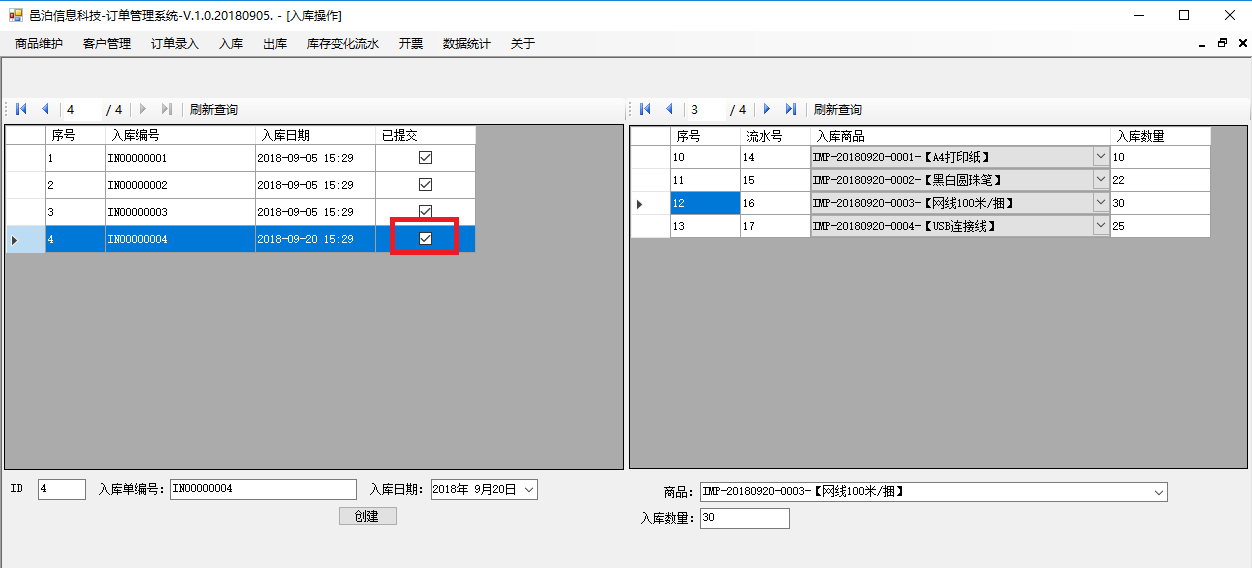This screenshot has width=1252, height=568.
Task: Go to previous record in right navigator
Action: coord(669,109)
